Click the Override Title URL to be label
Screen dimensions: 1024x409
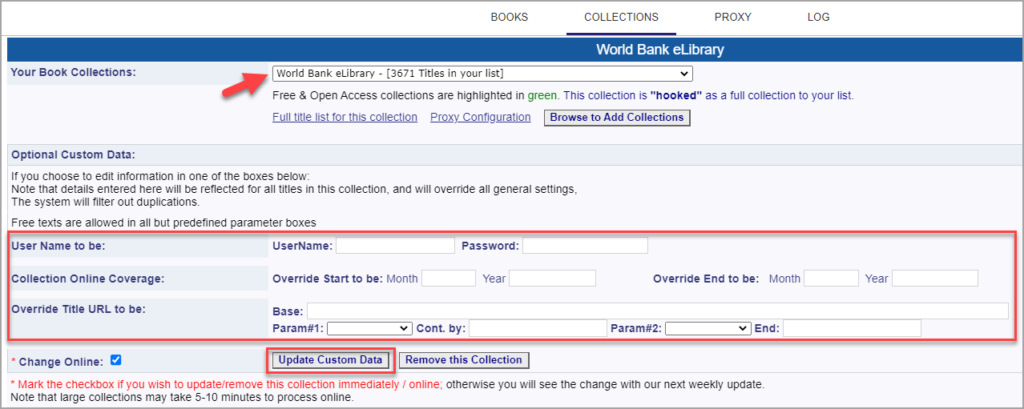coord(78,308)
